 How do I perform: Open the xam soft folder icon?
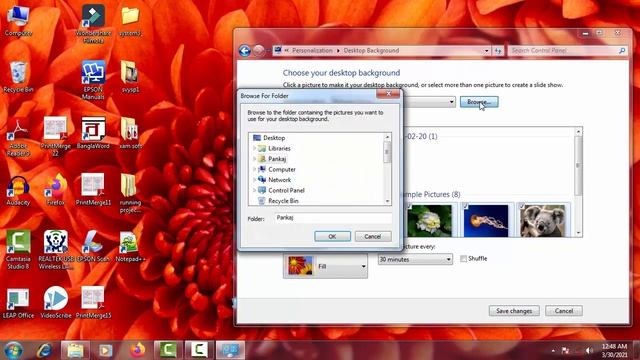pos(130,133)
